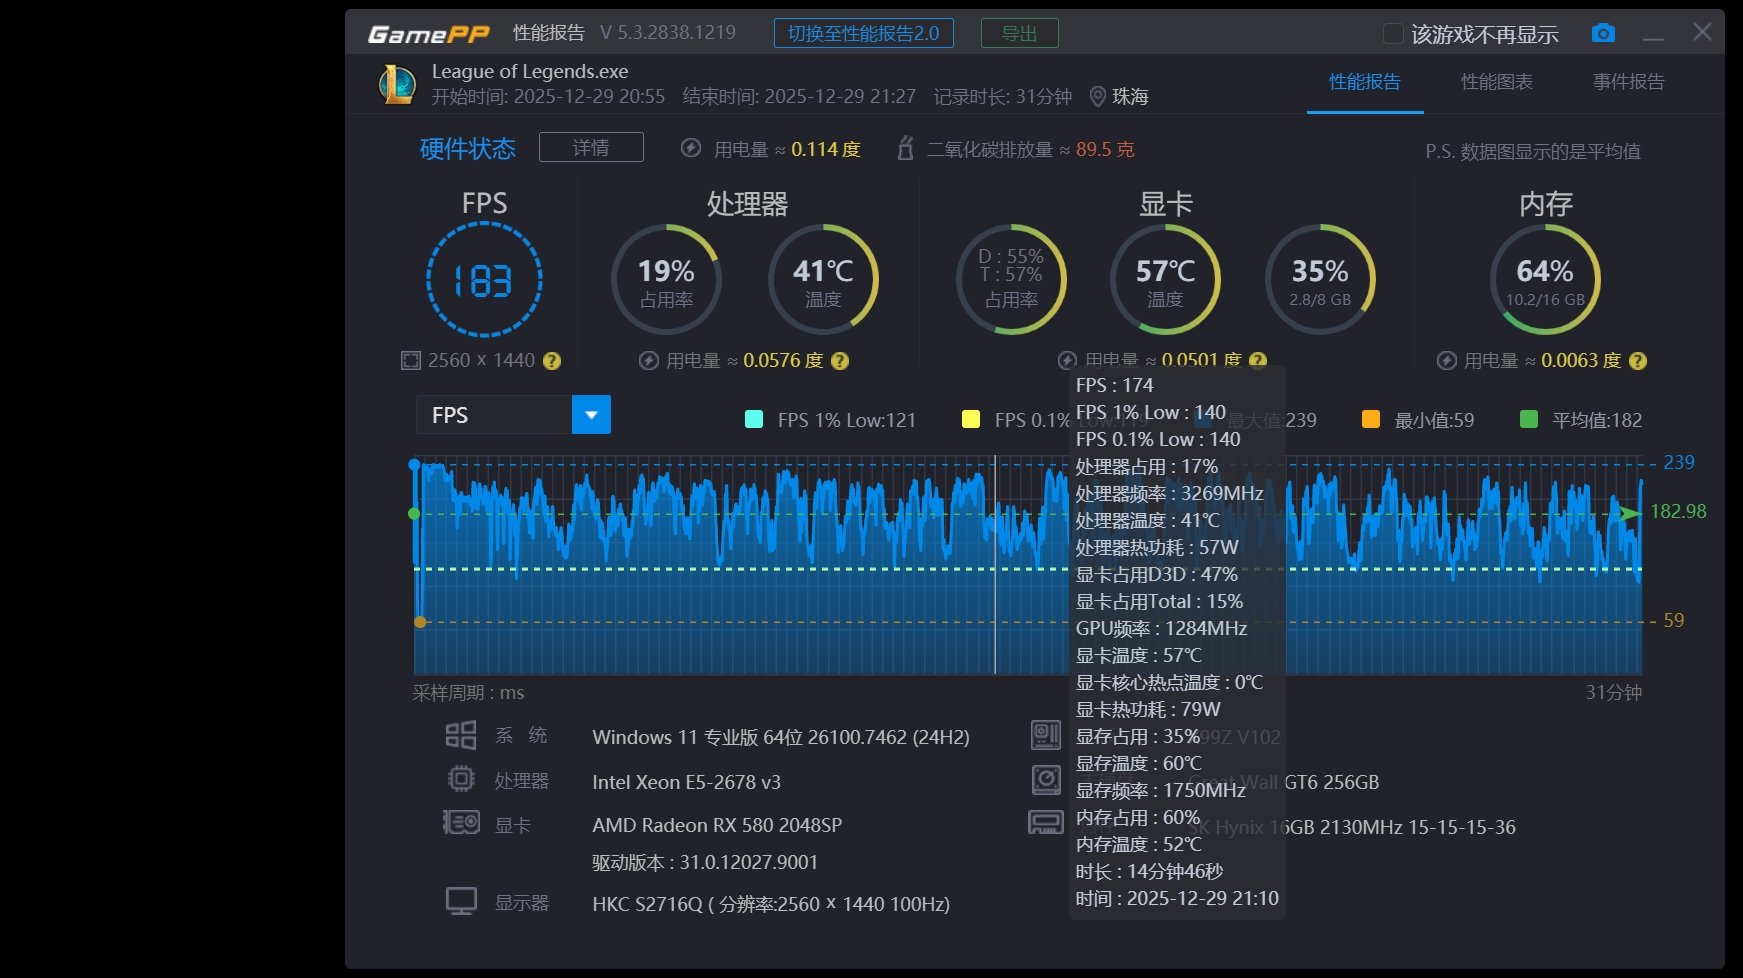1743x978 pixels.
Task: Click the camera screenshot icon
Action: tap(1603, 33)
